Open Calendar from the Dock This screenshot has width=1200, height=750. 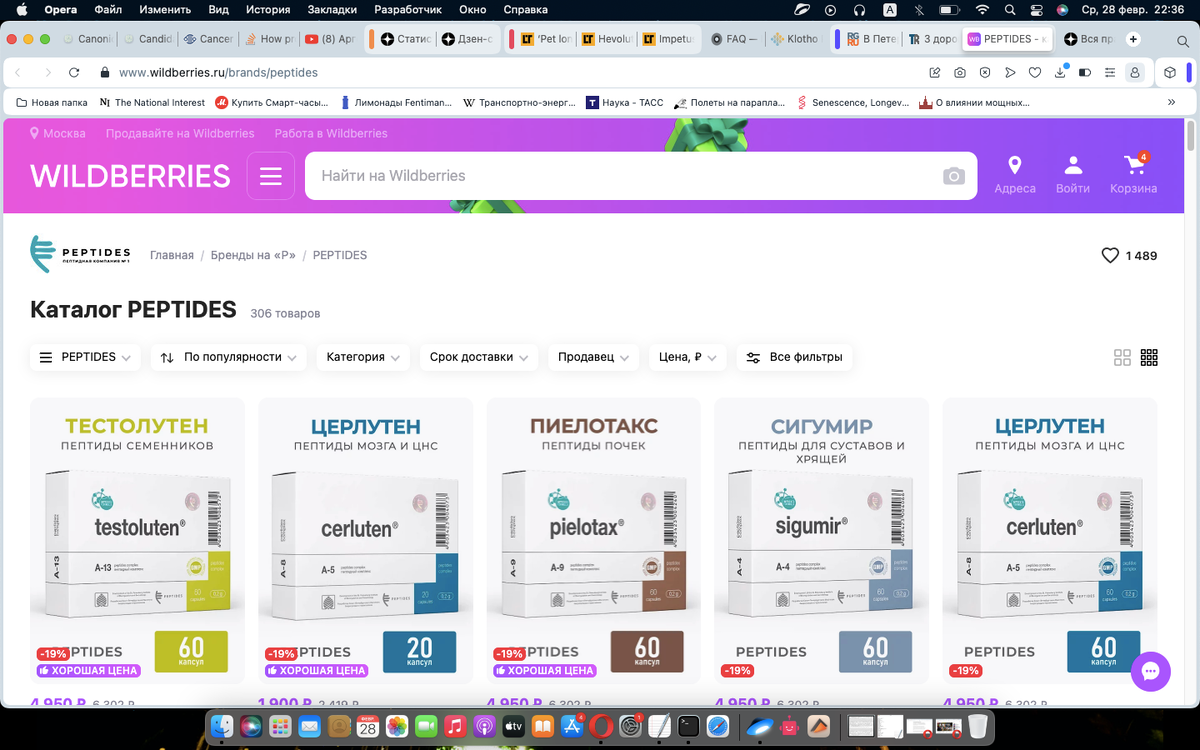point(367,728)
